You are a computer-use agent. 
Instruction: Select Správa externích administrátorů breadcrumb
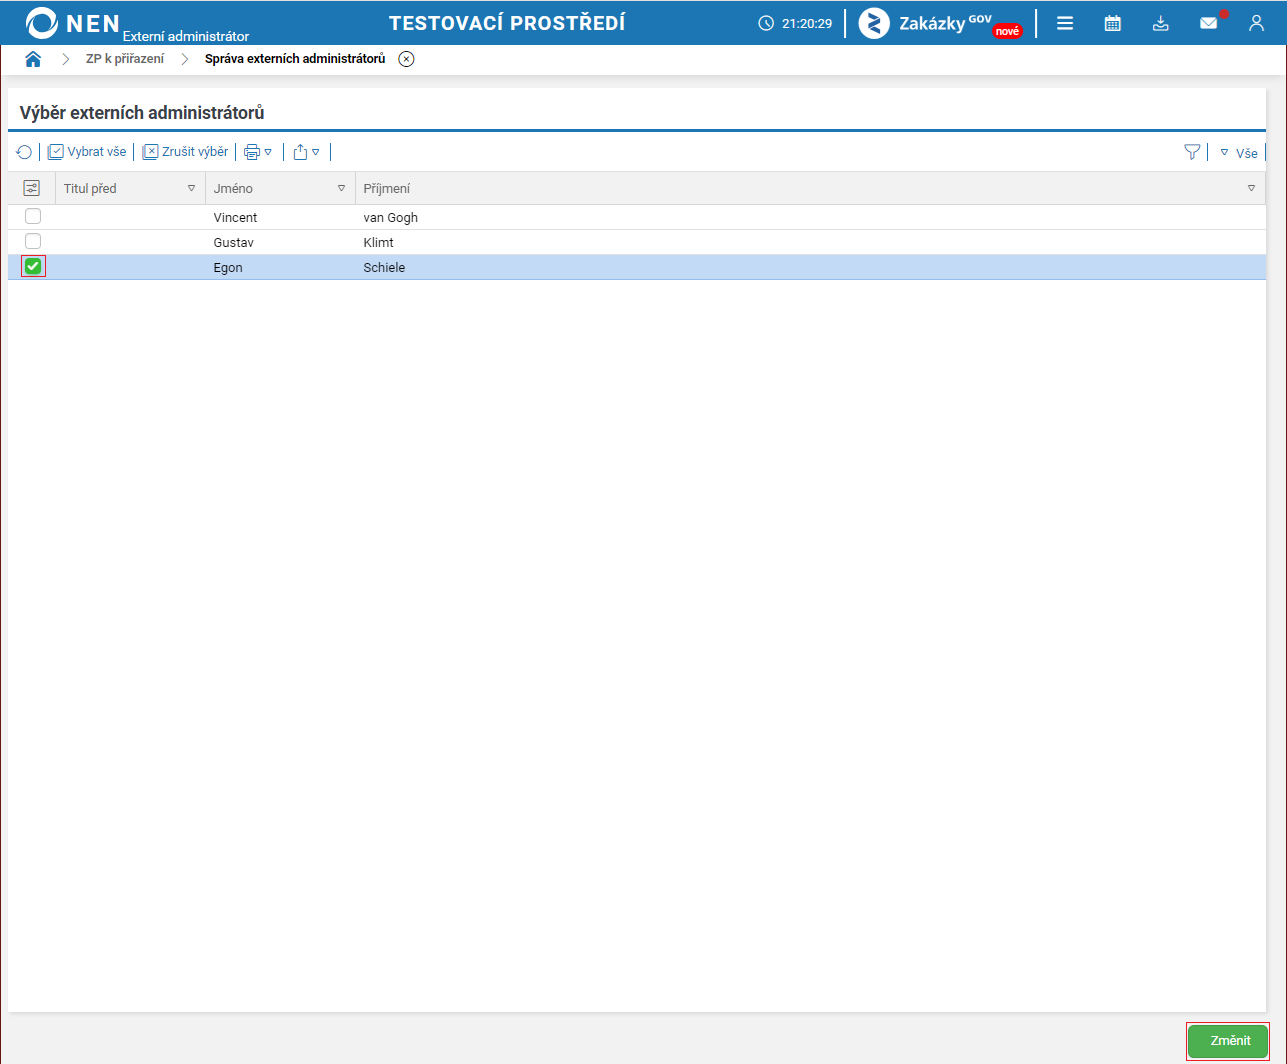(x=295, y=59)
